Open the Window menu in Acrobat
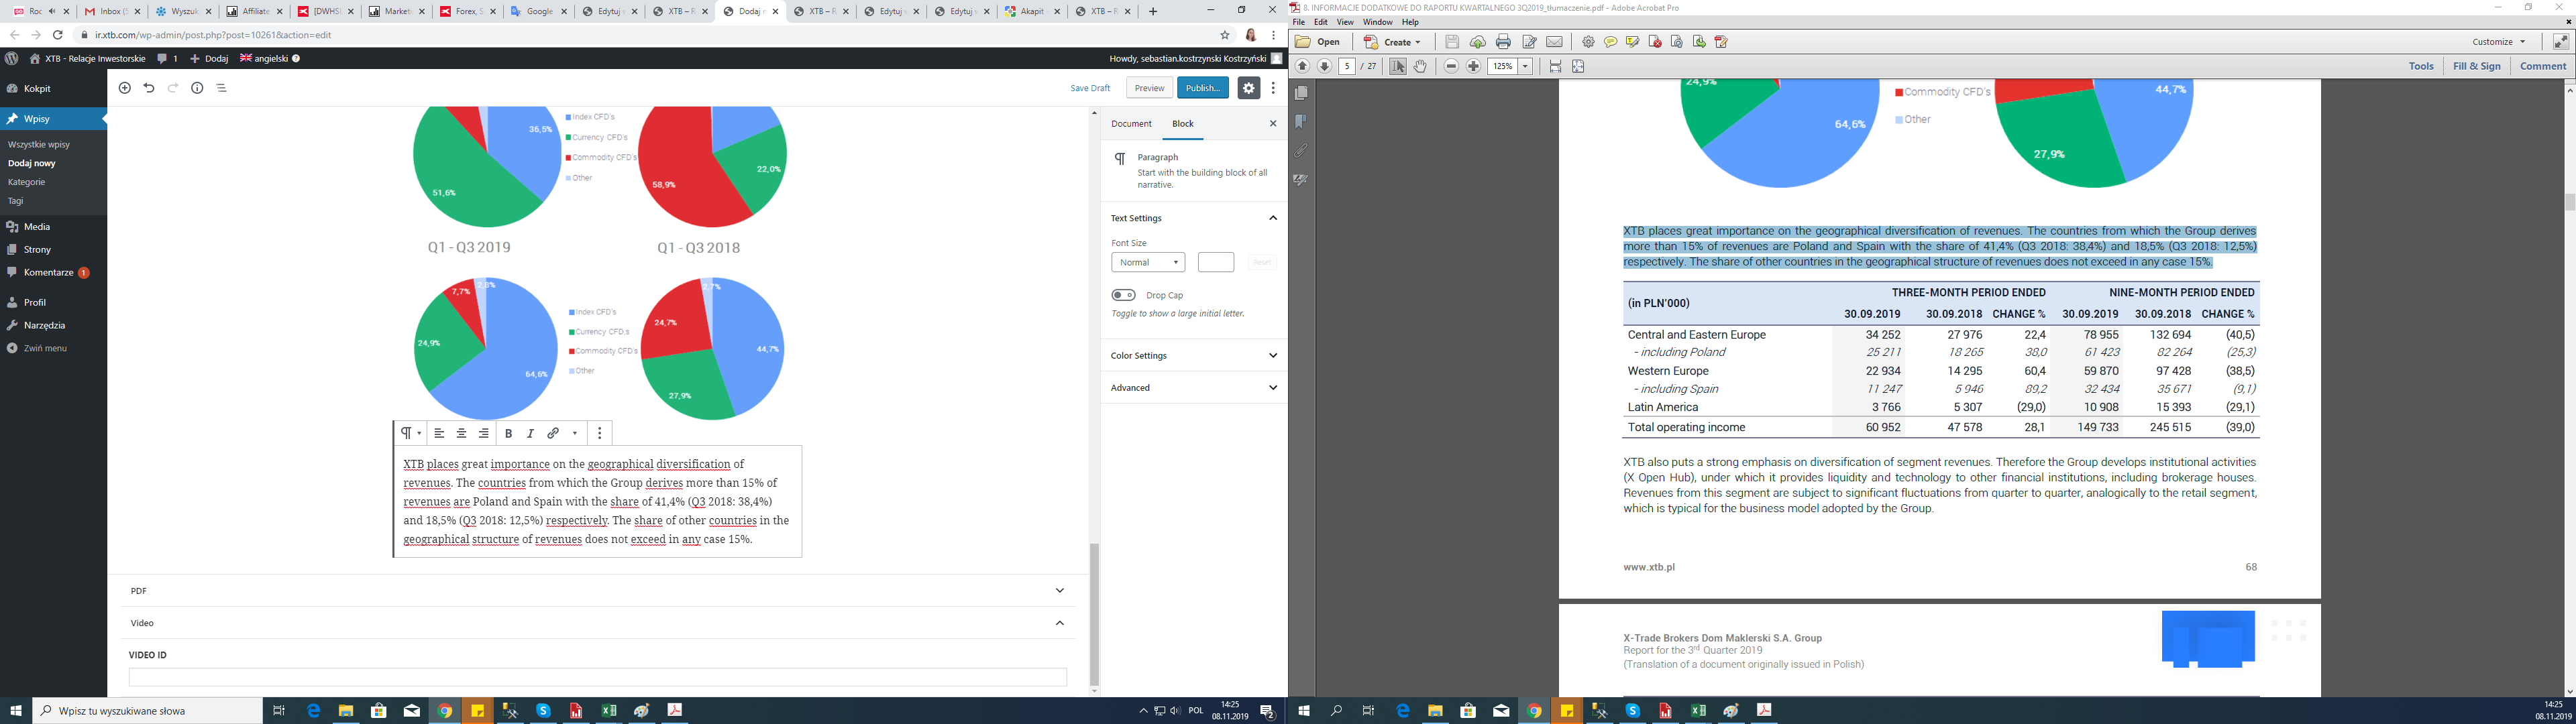The image size is (2576, 724). tap(1377, 22)
